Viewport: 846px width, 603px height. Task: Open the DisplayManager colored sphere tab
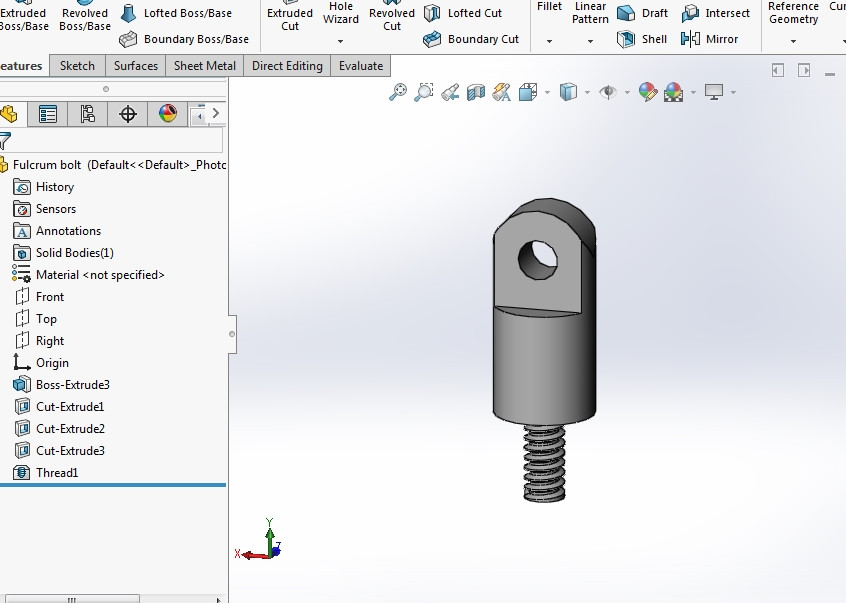tap(167, 113)
